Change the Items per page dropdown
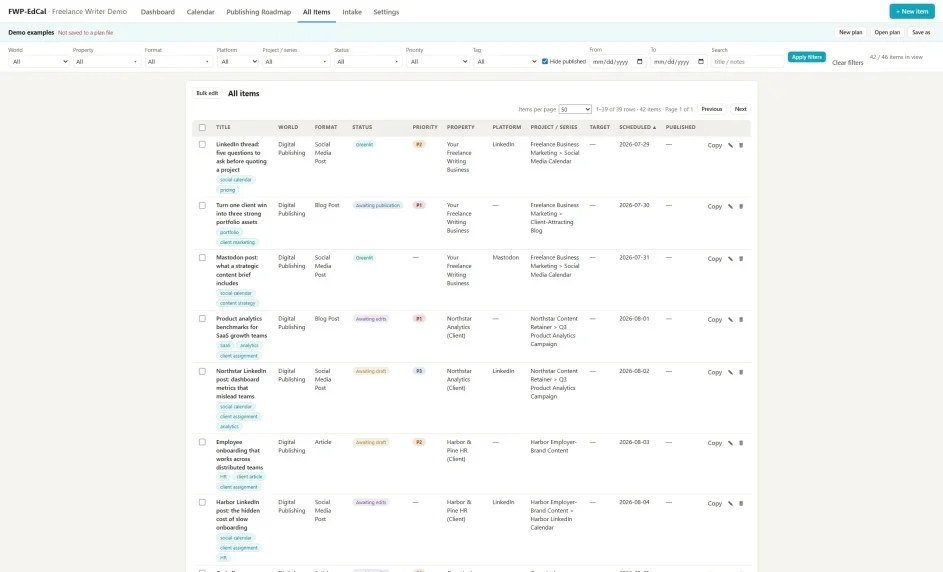Viewport: 943px width, 572px height. pos(575,109)
